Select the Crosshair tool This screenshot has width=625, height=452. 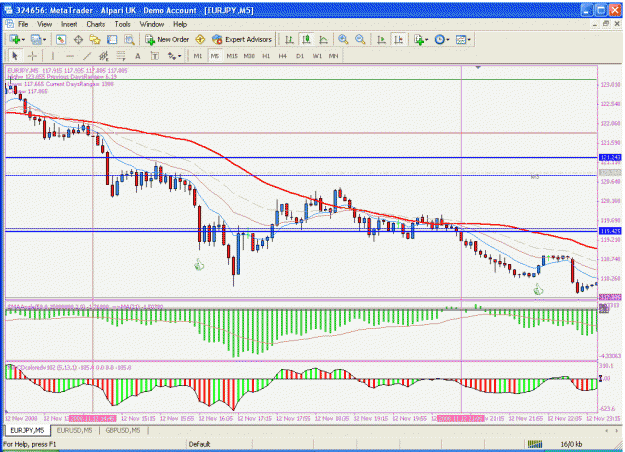click(x=32, y=56)
